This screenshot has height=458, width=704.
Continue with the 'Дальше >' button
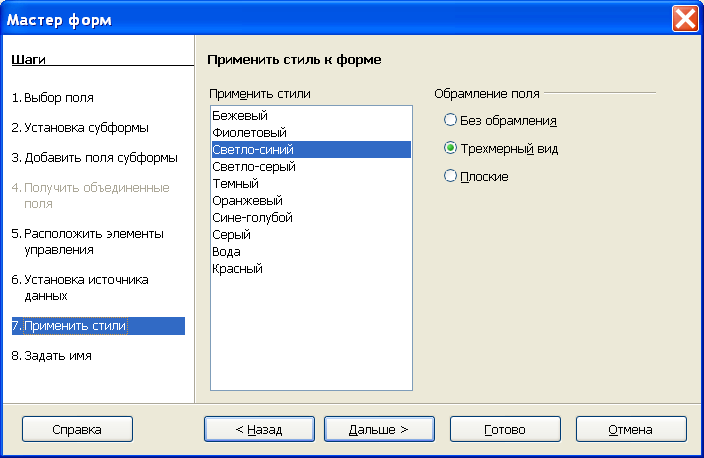point(379,429)
